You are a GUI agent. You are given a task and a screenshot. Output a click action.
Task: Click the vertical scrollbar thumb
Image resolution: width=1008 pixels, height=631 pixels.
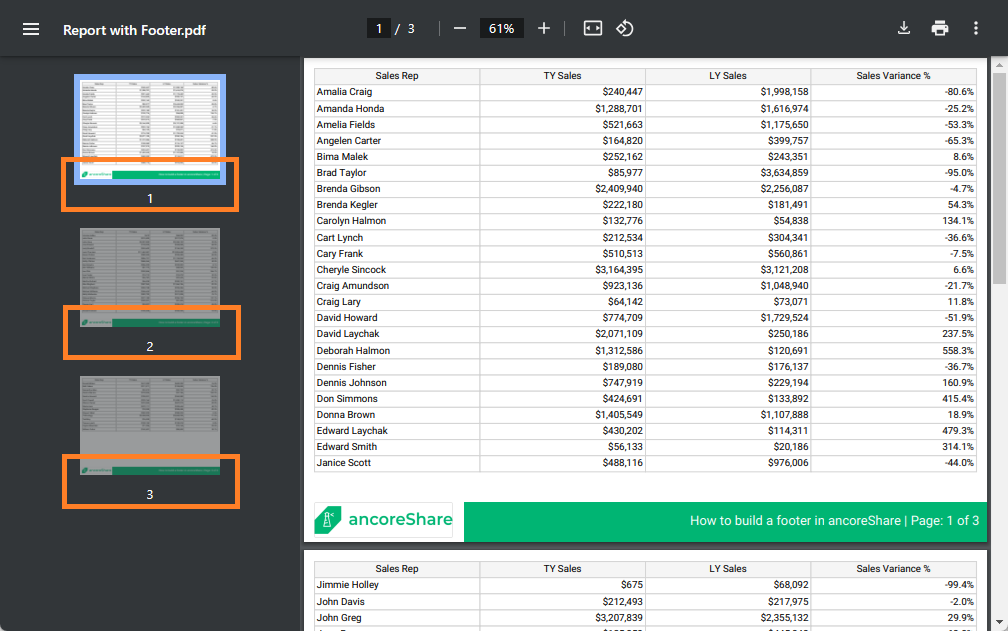click(x=1000, y=178)
